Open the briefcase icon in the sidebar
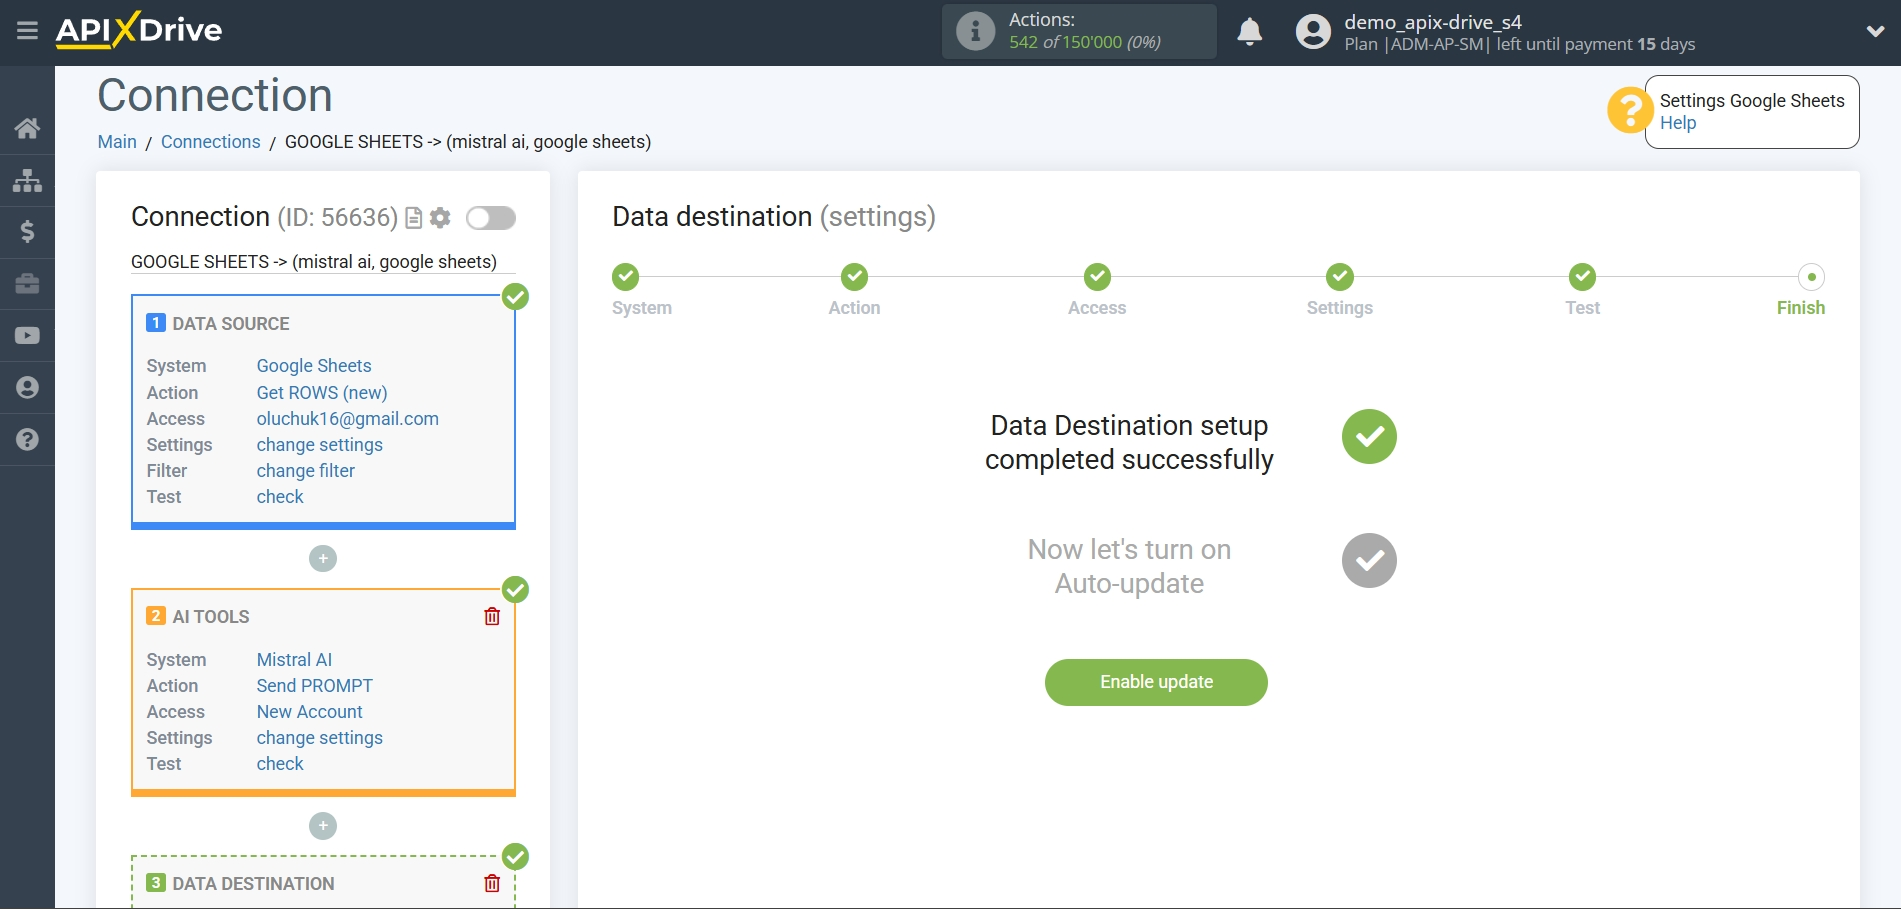 click(x=27, y=284)
